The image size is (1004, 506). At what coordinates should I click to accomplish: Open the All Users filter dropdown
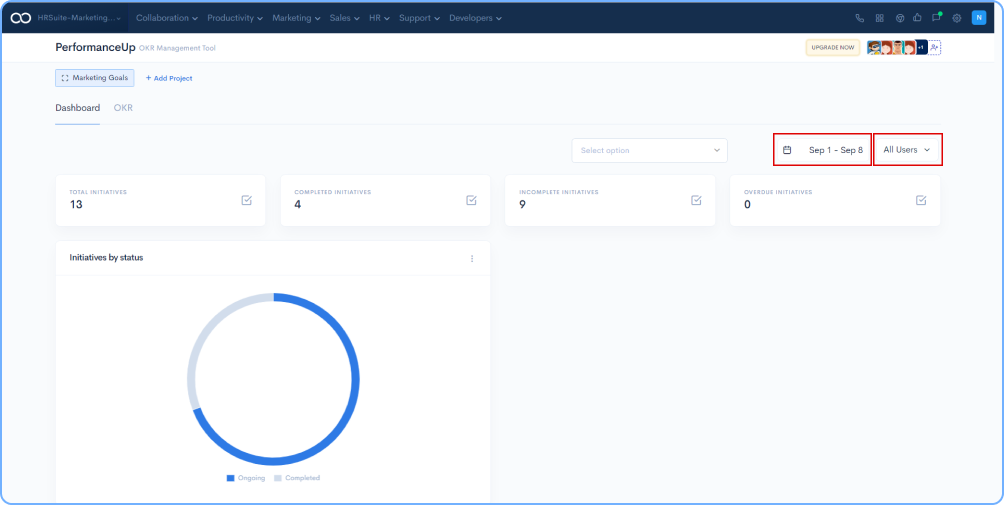point(907,150)
